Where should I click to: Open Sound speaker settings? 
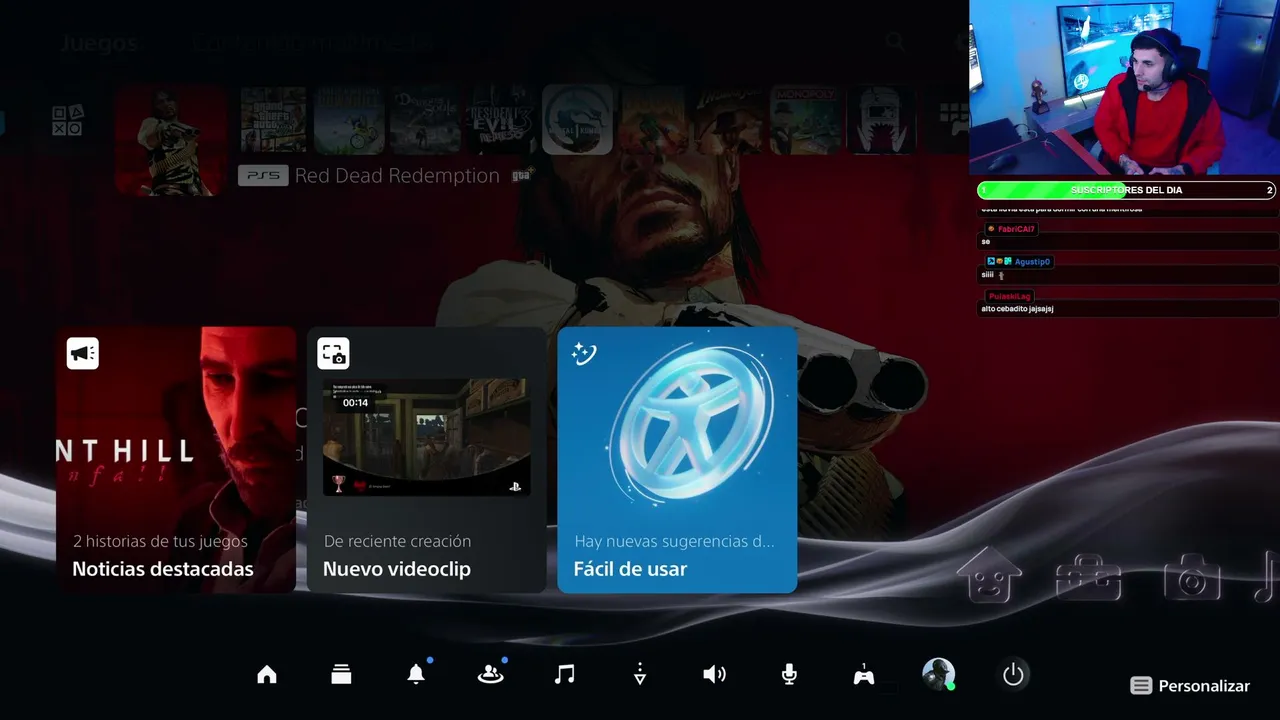714,675
